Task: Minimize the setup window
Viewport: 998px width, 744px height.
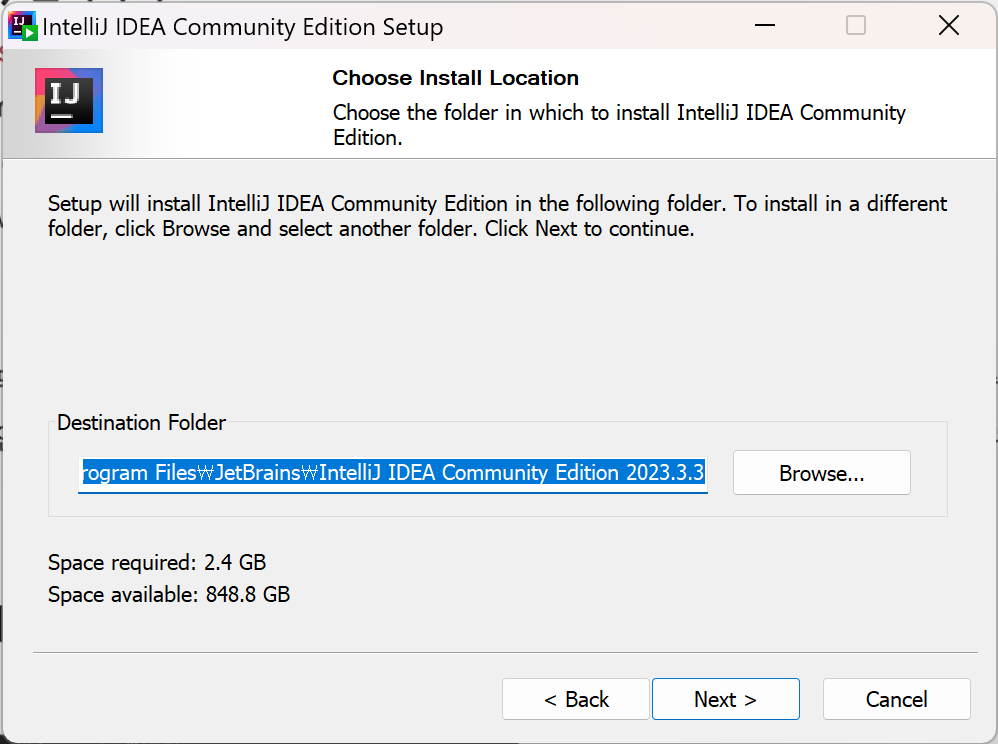Action: click(764, 25)
